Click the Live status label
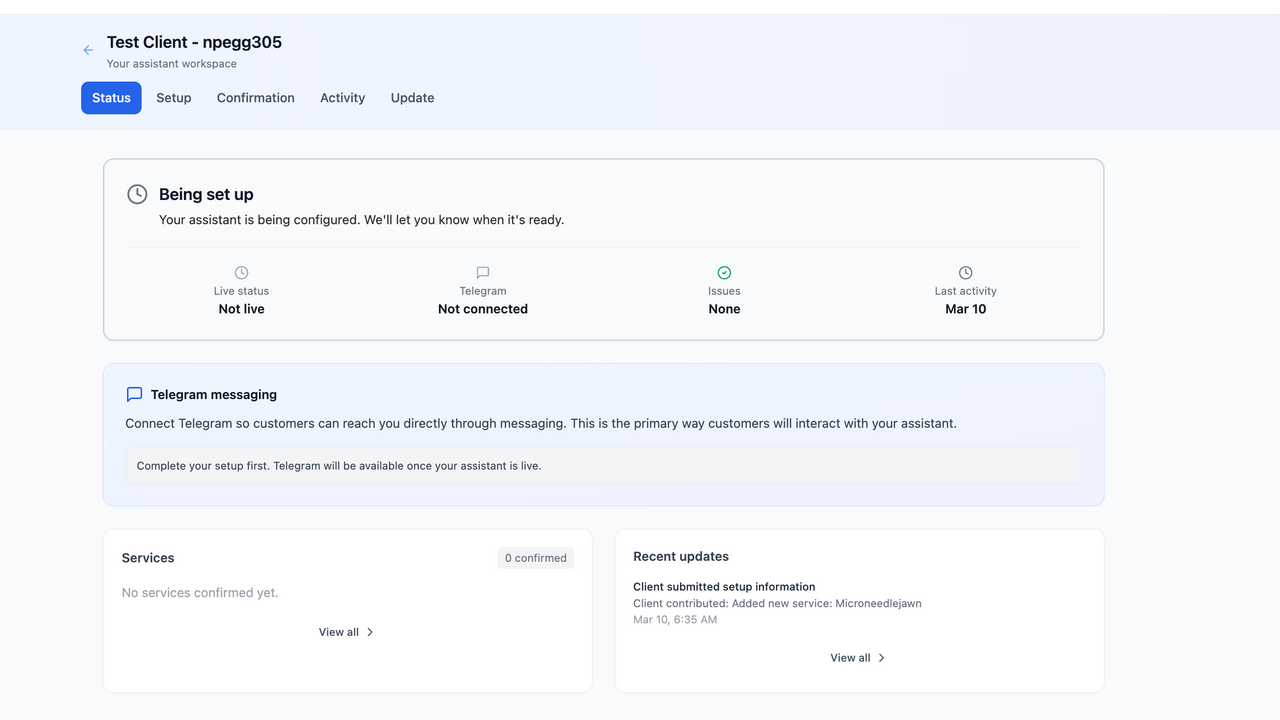Viewport: 1280px width, 720px height. pyautogui.click(x=241, y=291)
